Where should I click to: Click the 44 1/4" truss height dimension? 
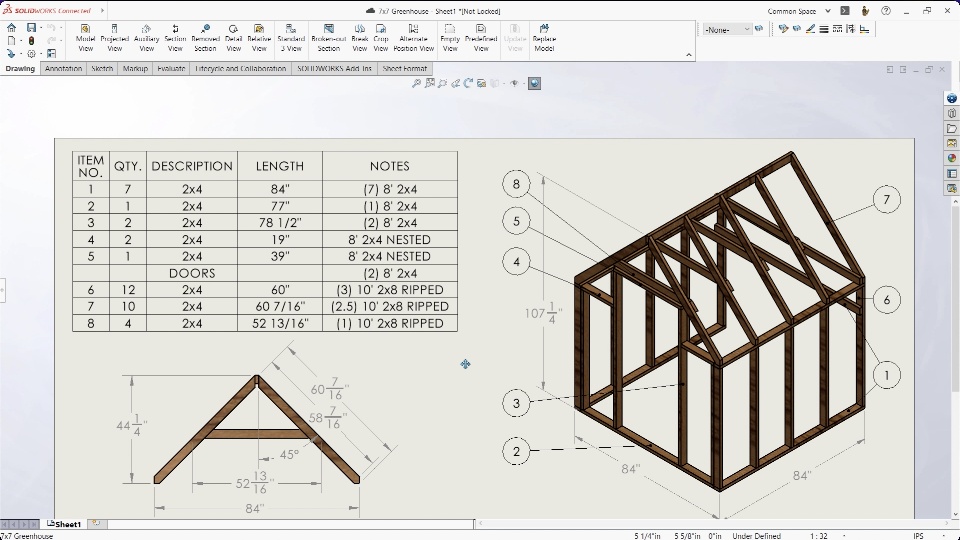coord(131,424)
